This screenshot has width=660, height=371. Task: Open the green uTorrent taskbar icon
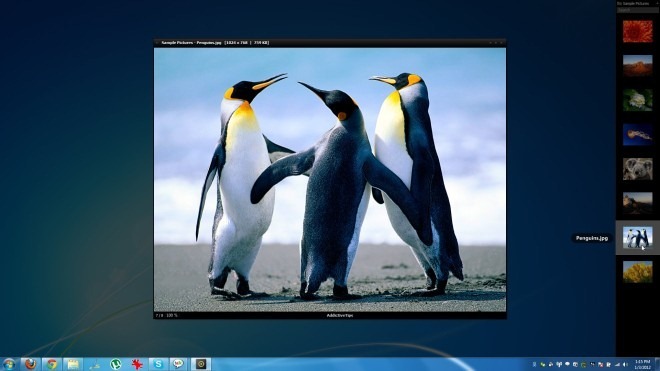coord(115,364)
